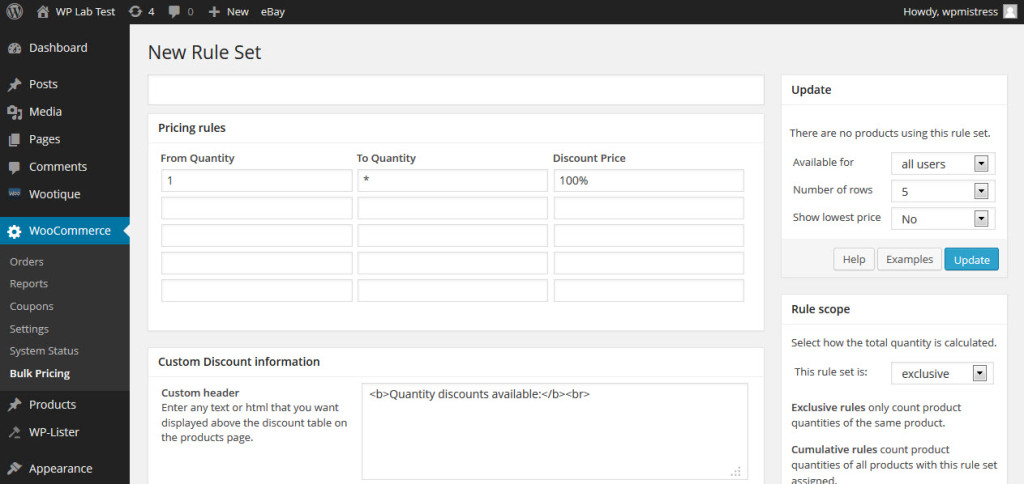Click the Examples button
This screenshot has width=1024, height=484.
pos(909,259)
